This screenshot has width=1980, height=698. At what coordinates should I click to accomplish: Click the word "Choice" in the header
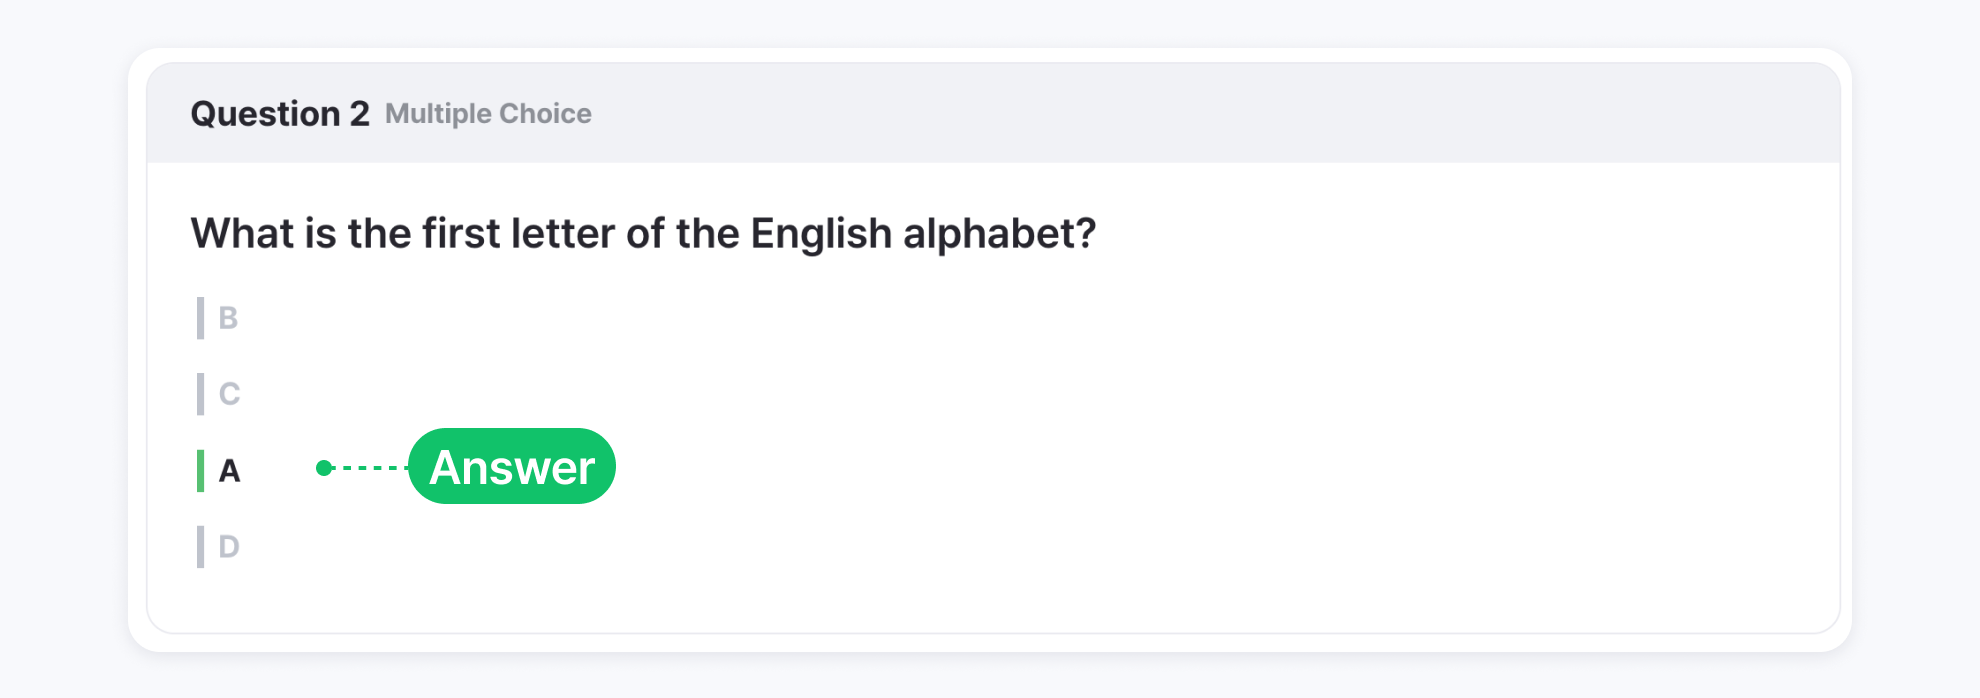coord(545,114)
